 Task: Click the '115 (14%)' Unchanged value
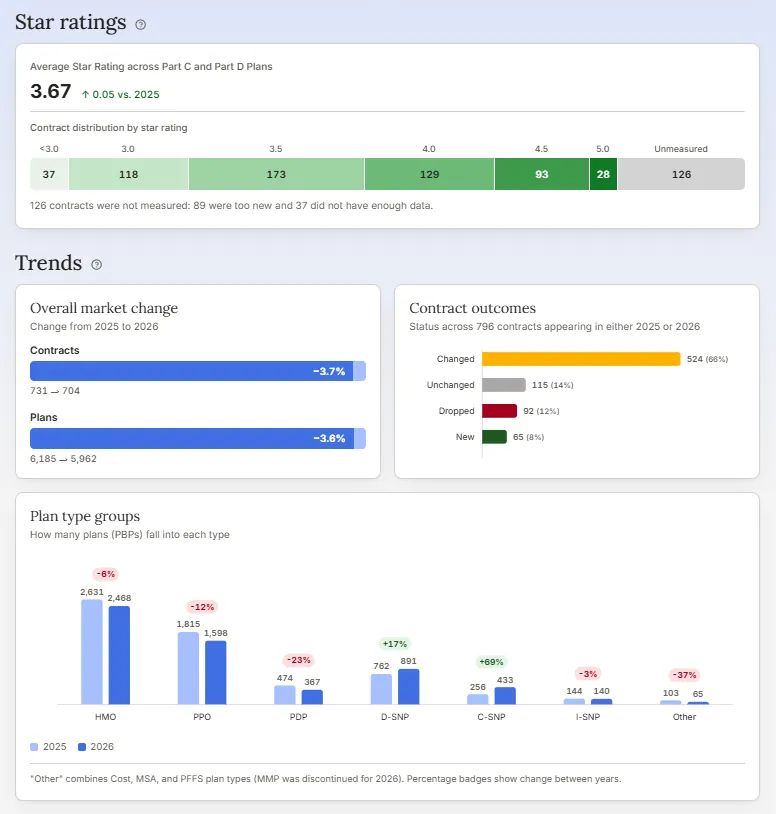coord(553,385)
